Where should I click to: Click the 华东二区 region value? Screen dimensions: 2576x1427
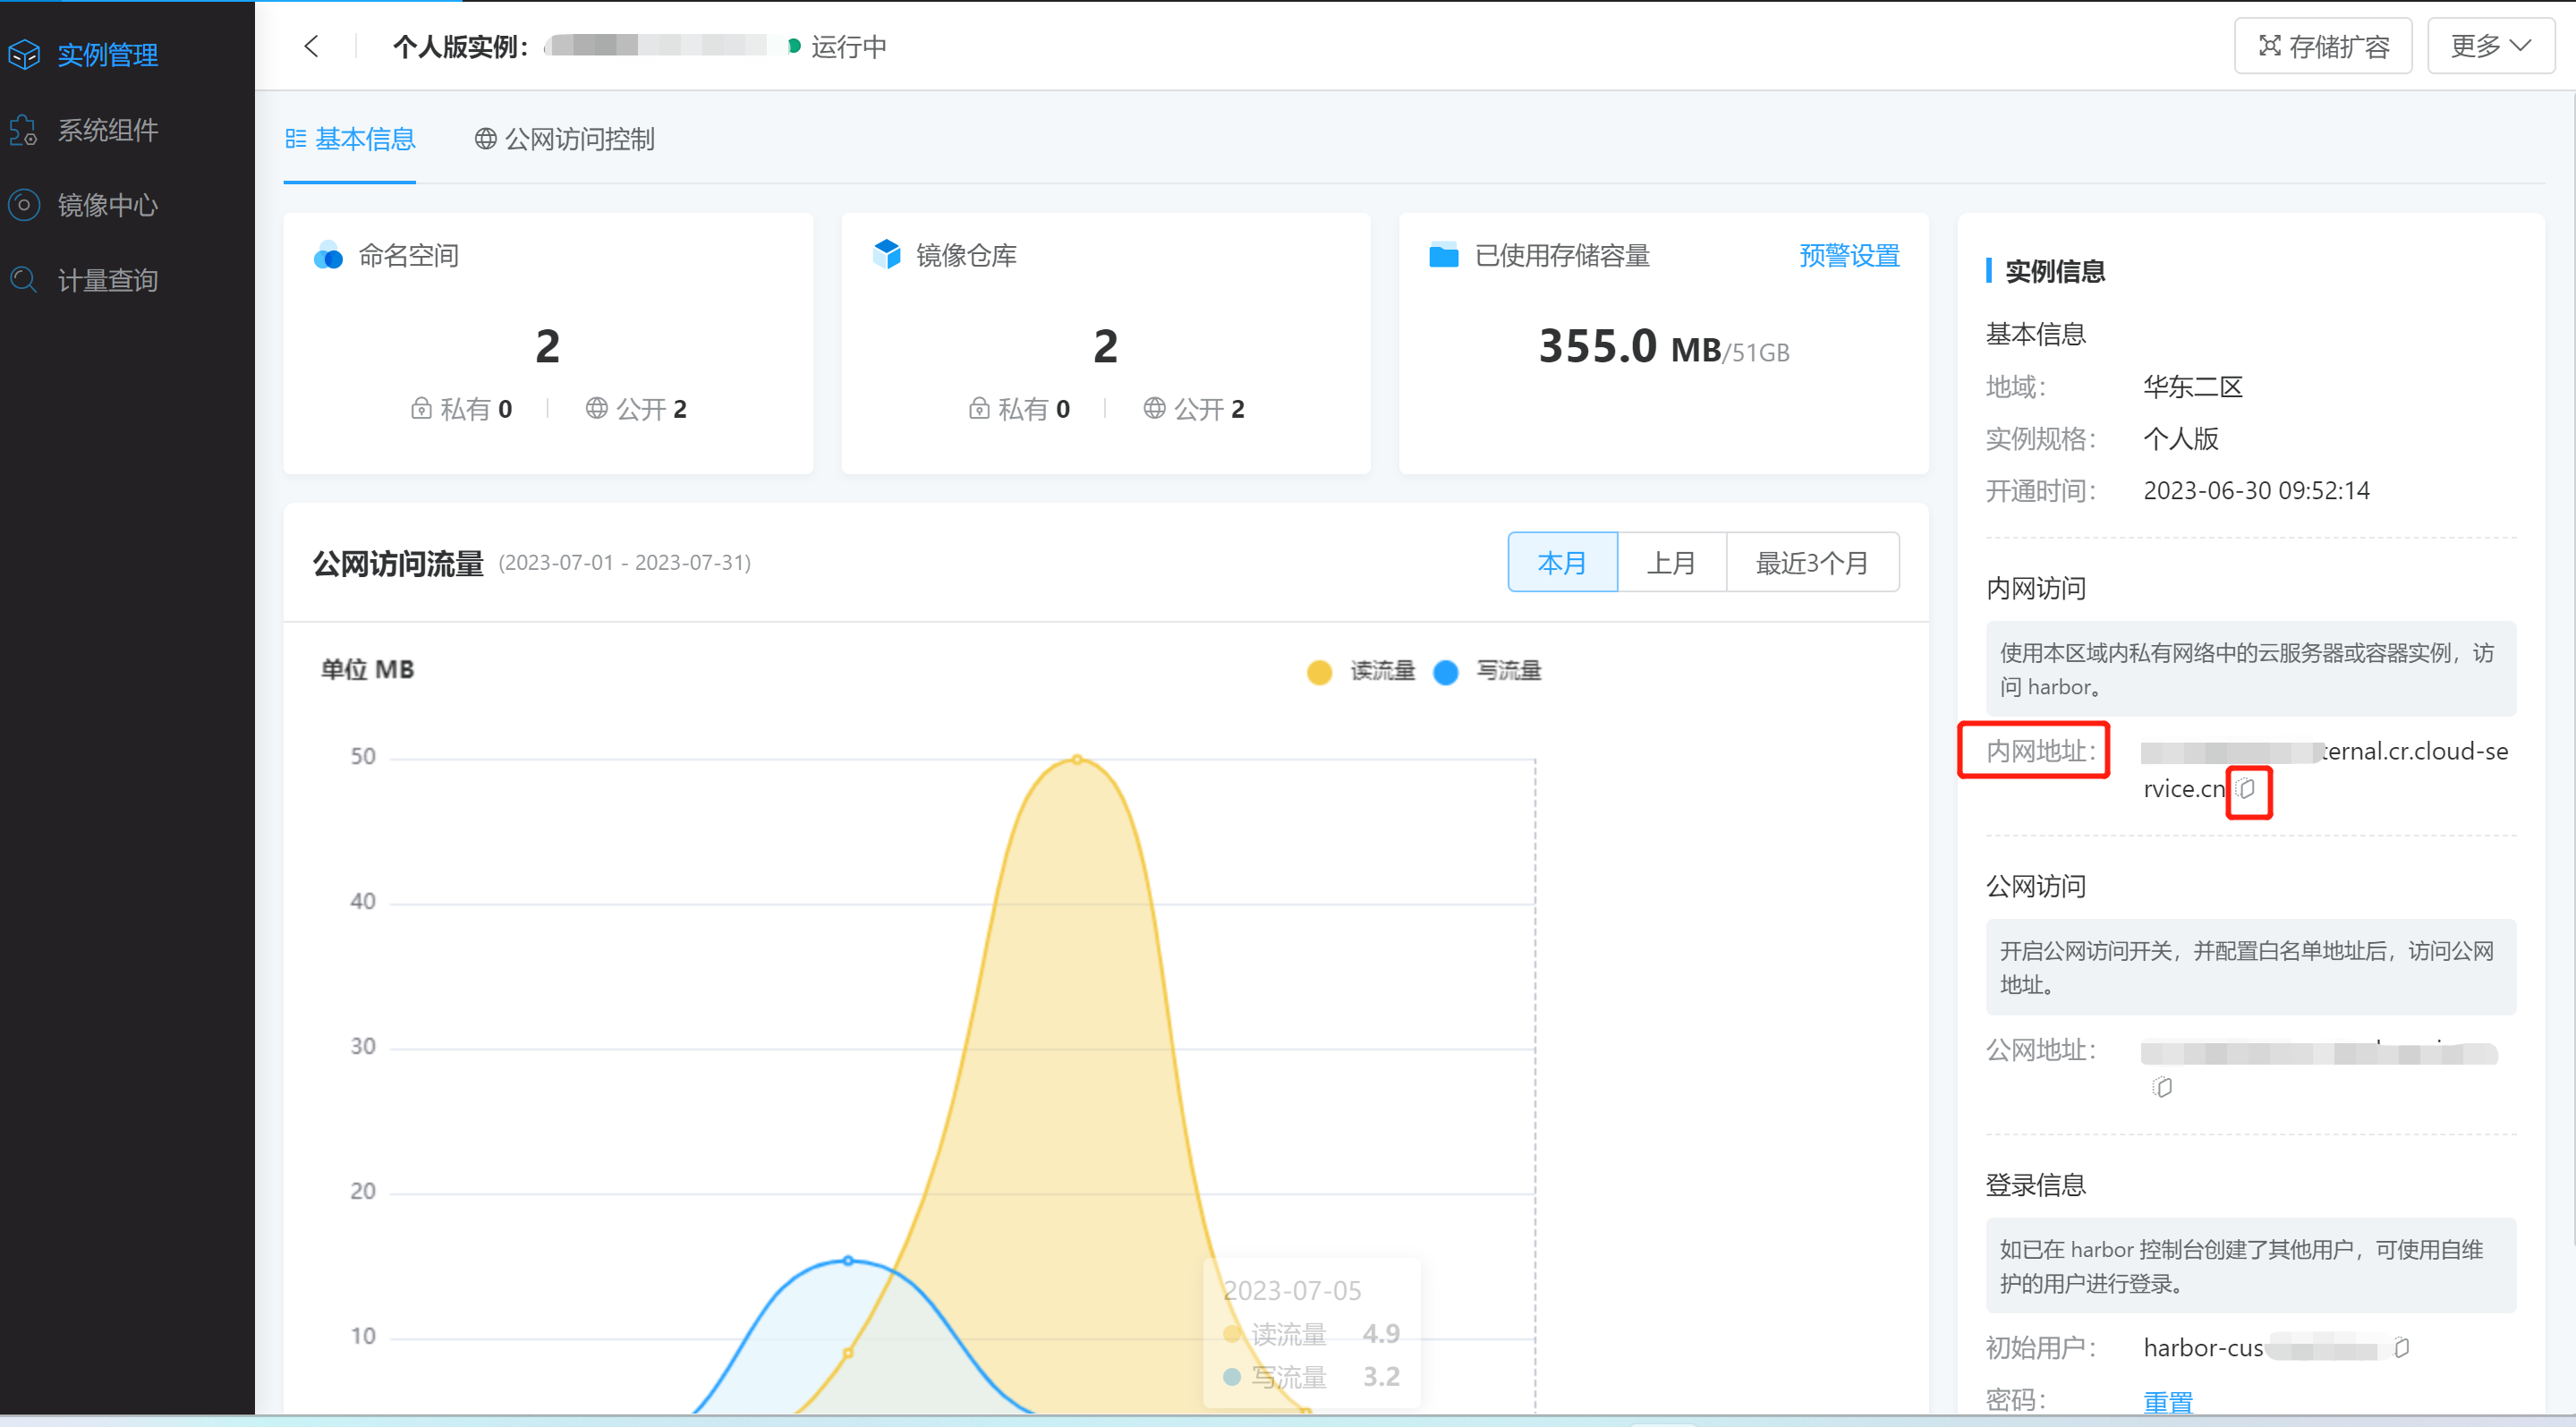2193,387
